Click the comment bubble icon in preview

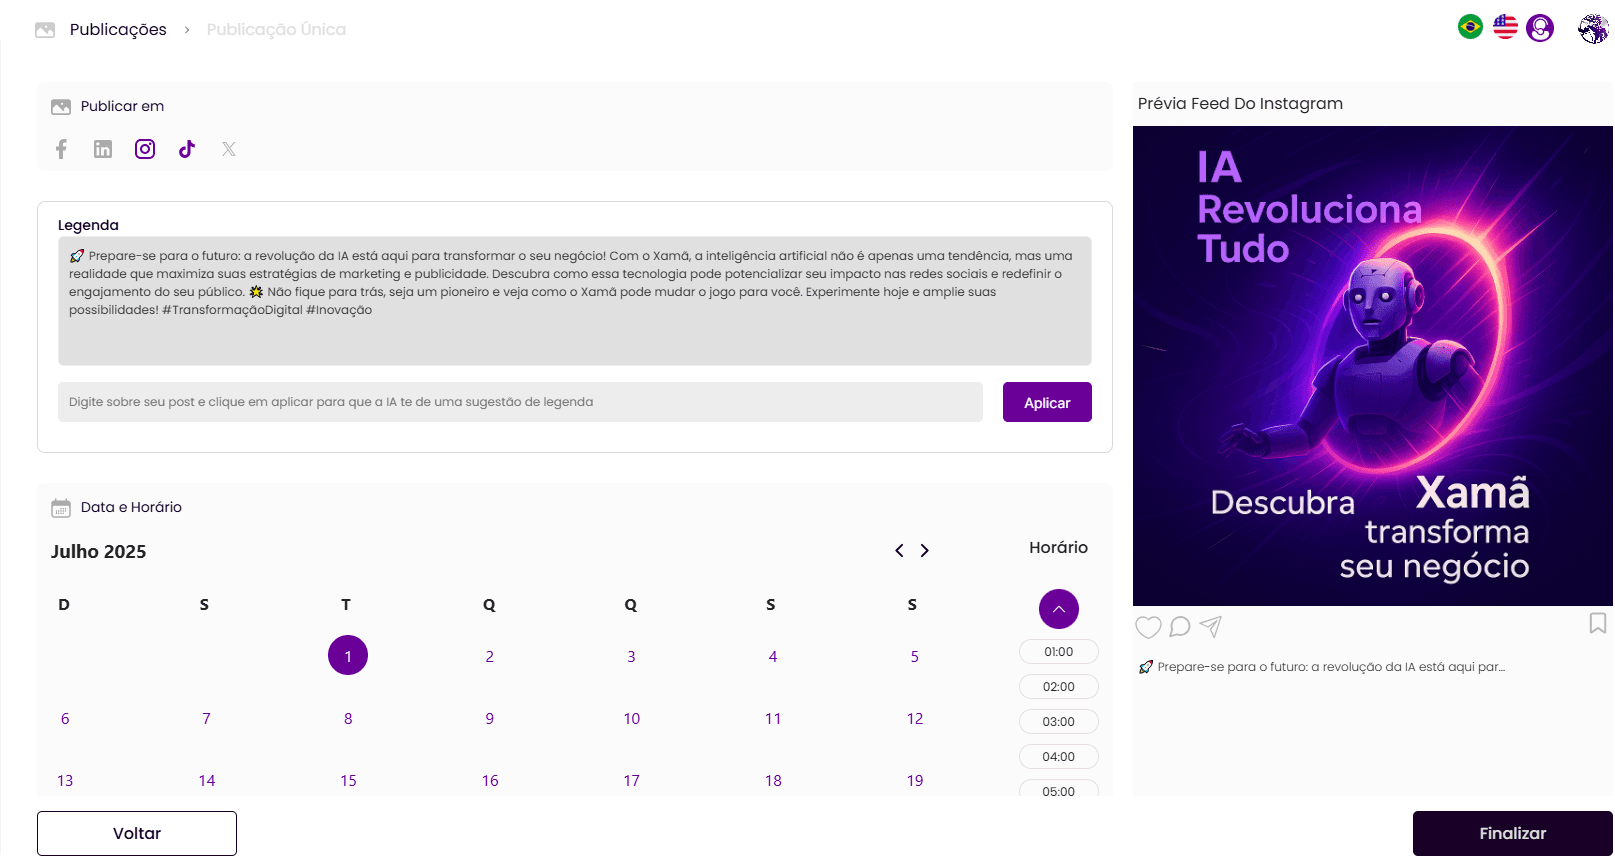(x=1180, y=627)
